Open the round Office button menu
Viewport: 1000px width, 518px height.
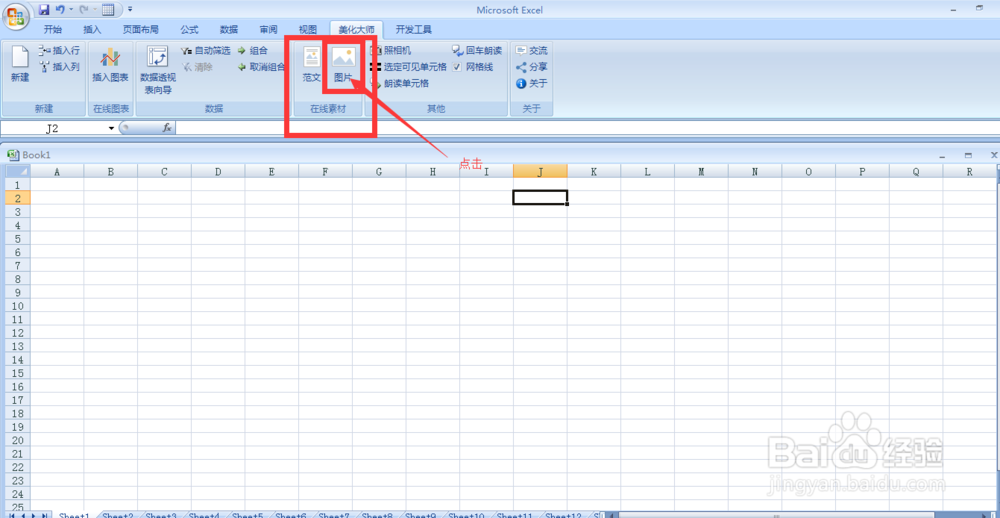[x=15, y=16]
